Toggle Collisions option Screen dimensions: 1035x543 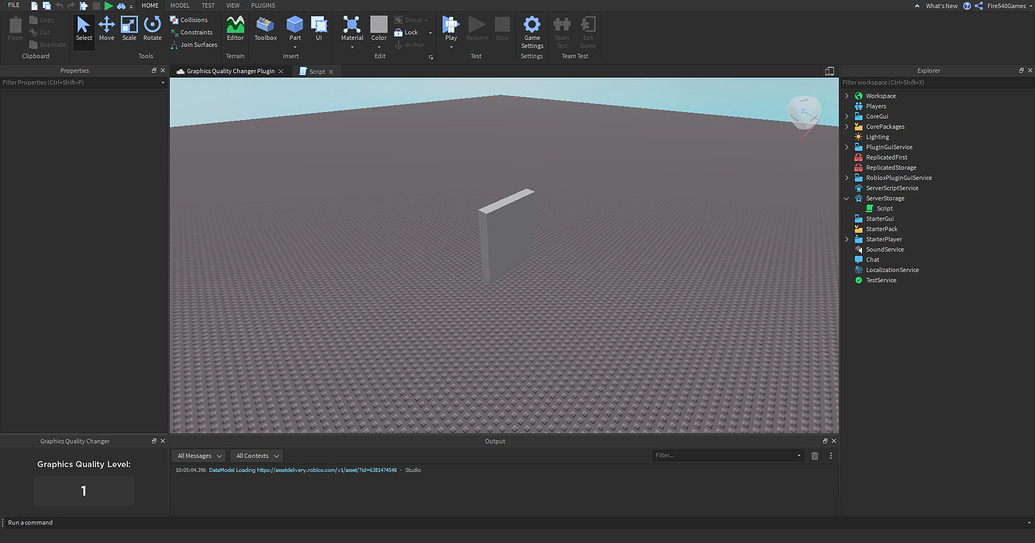point(189,20)
